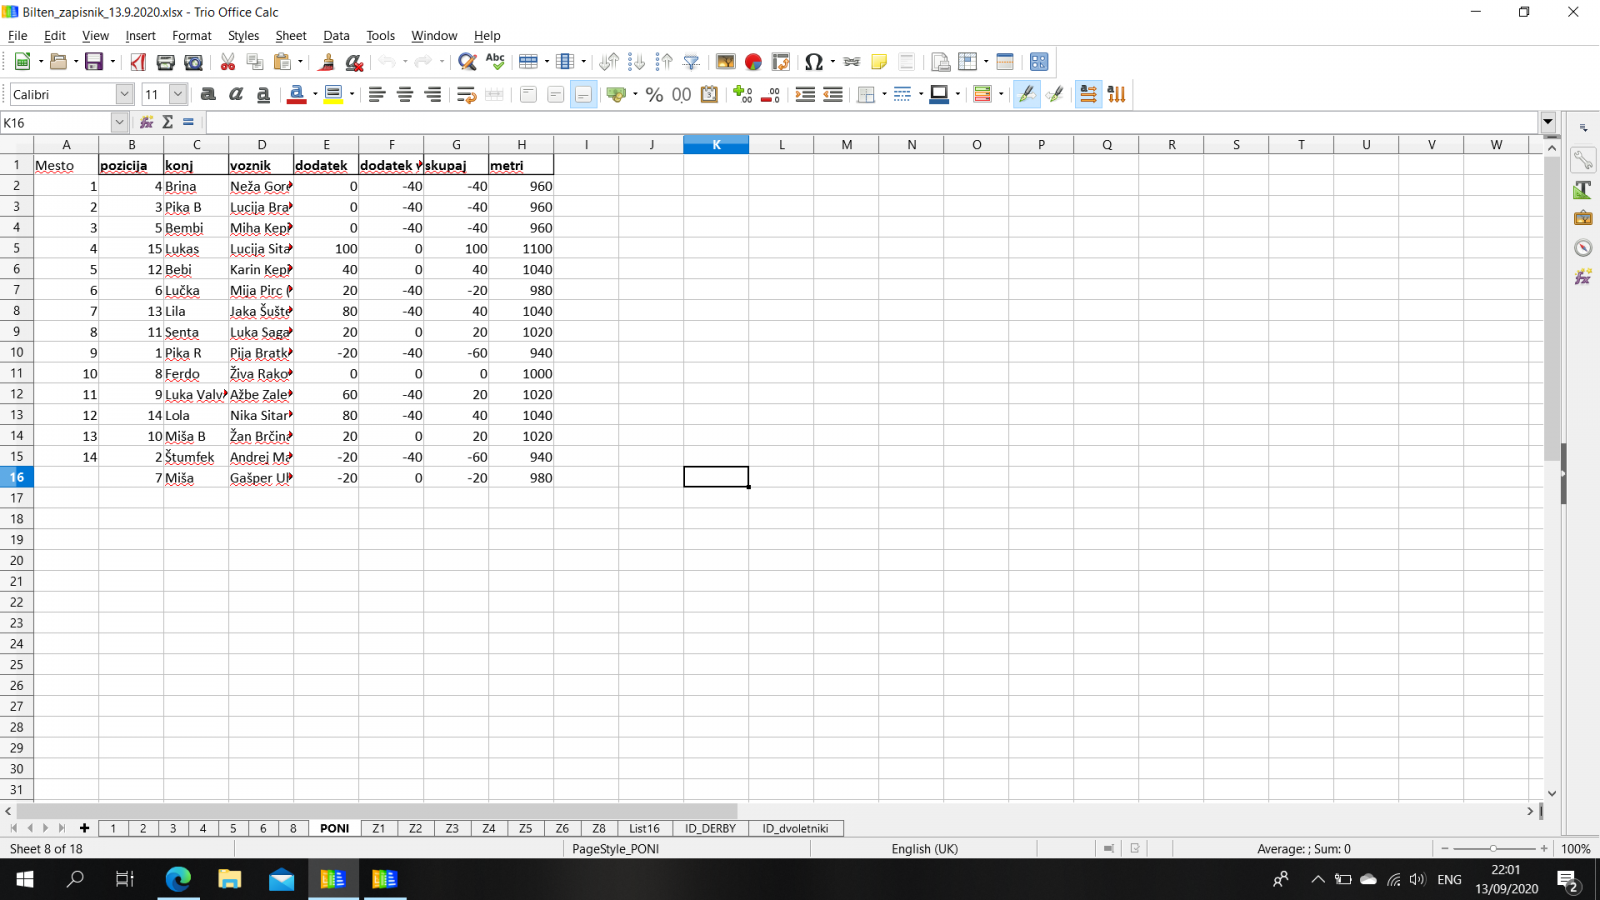
Task: Export directly as PDF
Action: click(138, 62)
